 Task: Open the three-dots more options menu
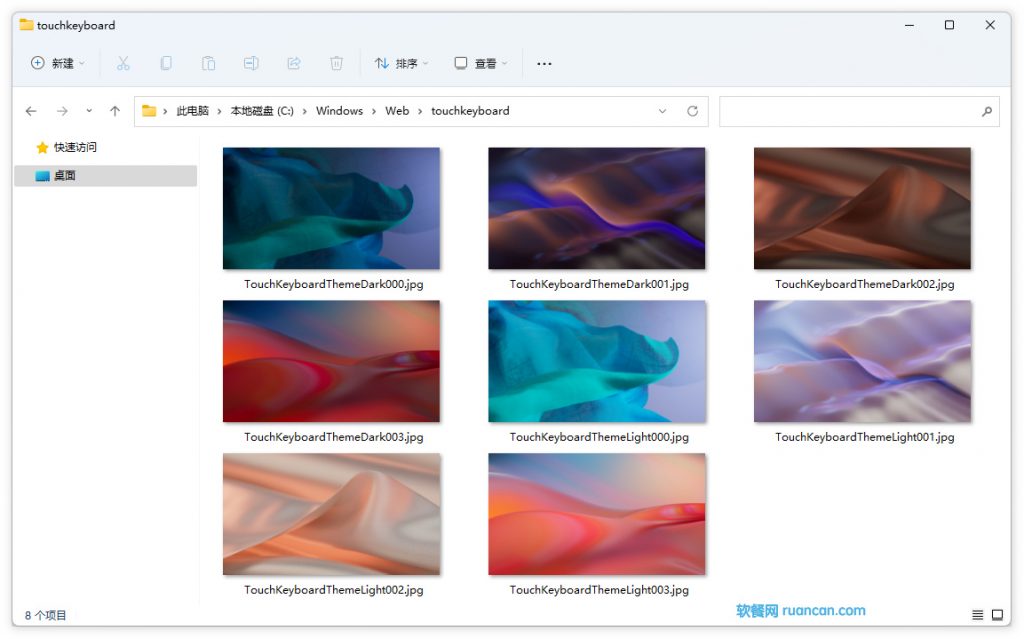point(544,63)
